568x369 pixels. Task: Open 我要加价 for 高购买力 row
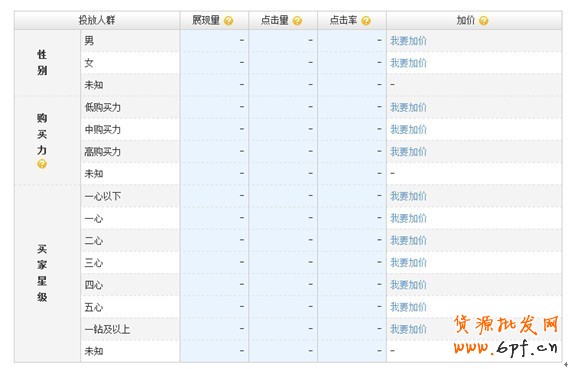point(408,152)
